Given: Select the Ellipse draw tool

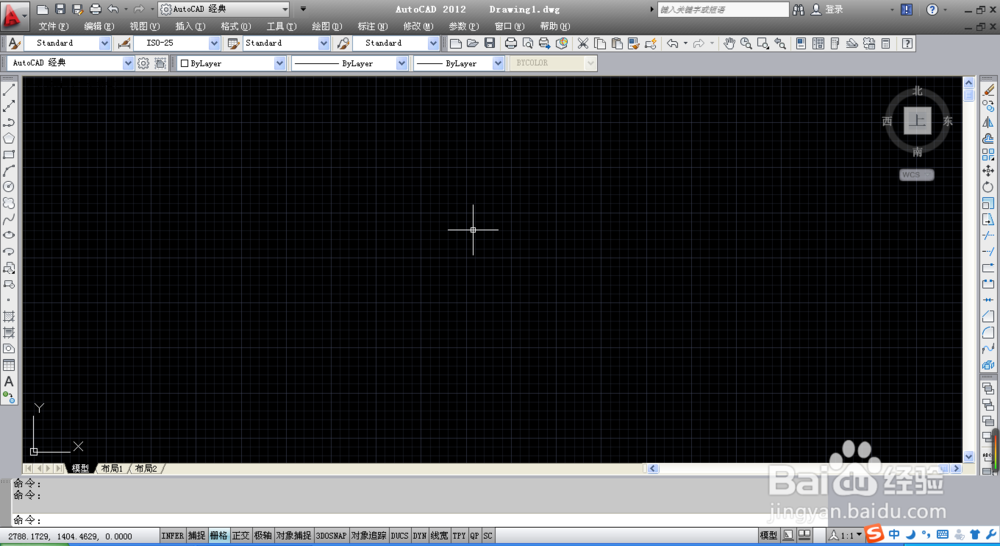Looking at the screenshot, I should [9, 235].
